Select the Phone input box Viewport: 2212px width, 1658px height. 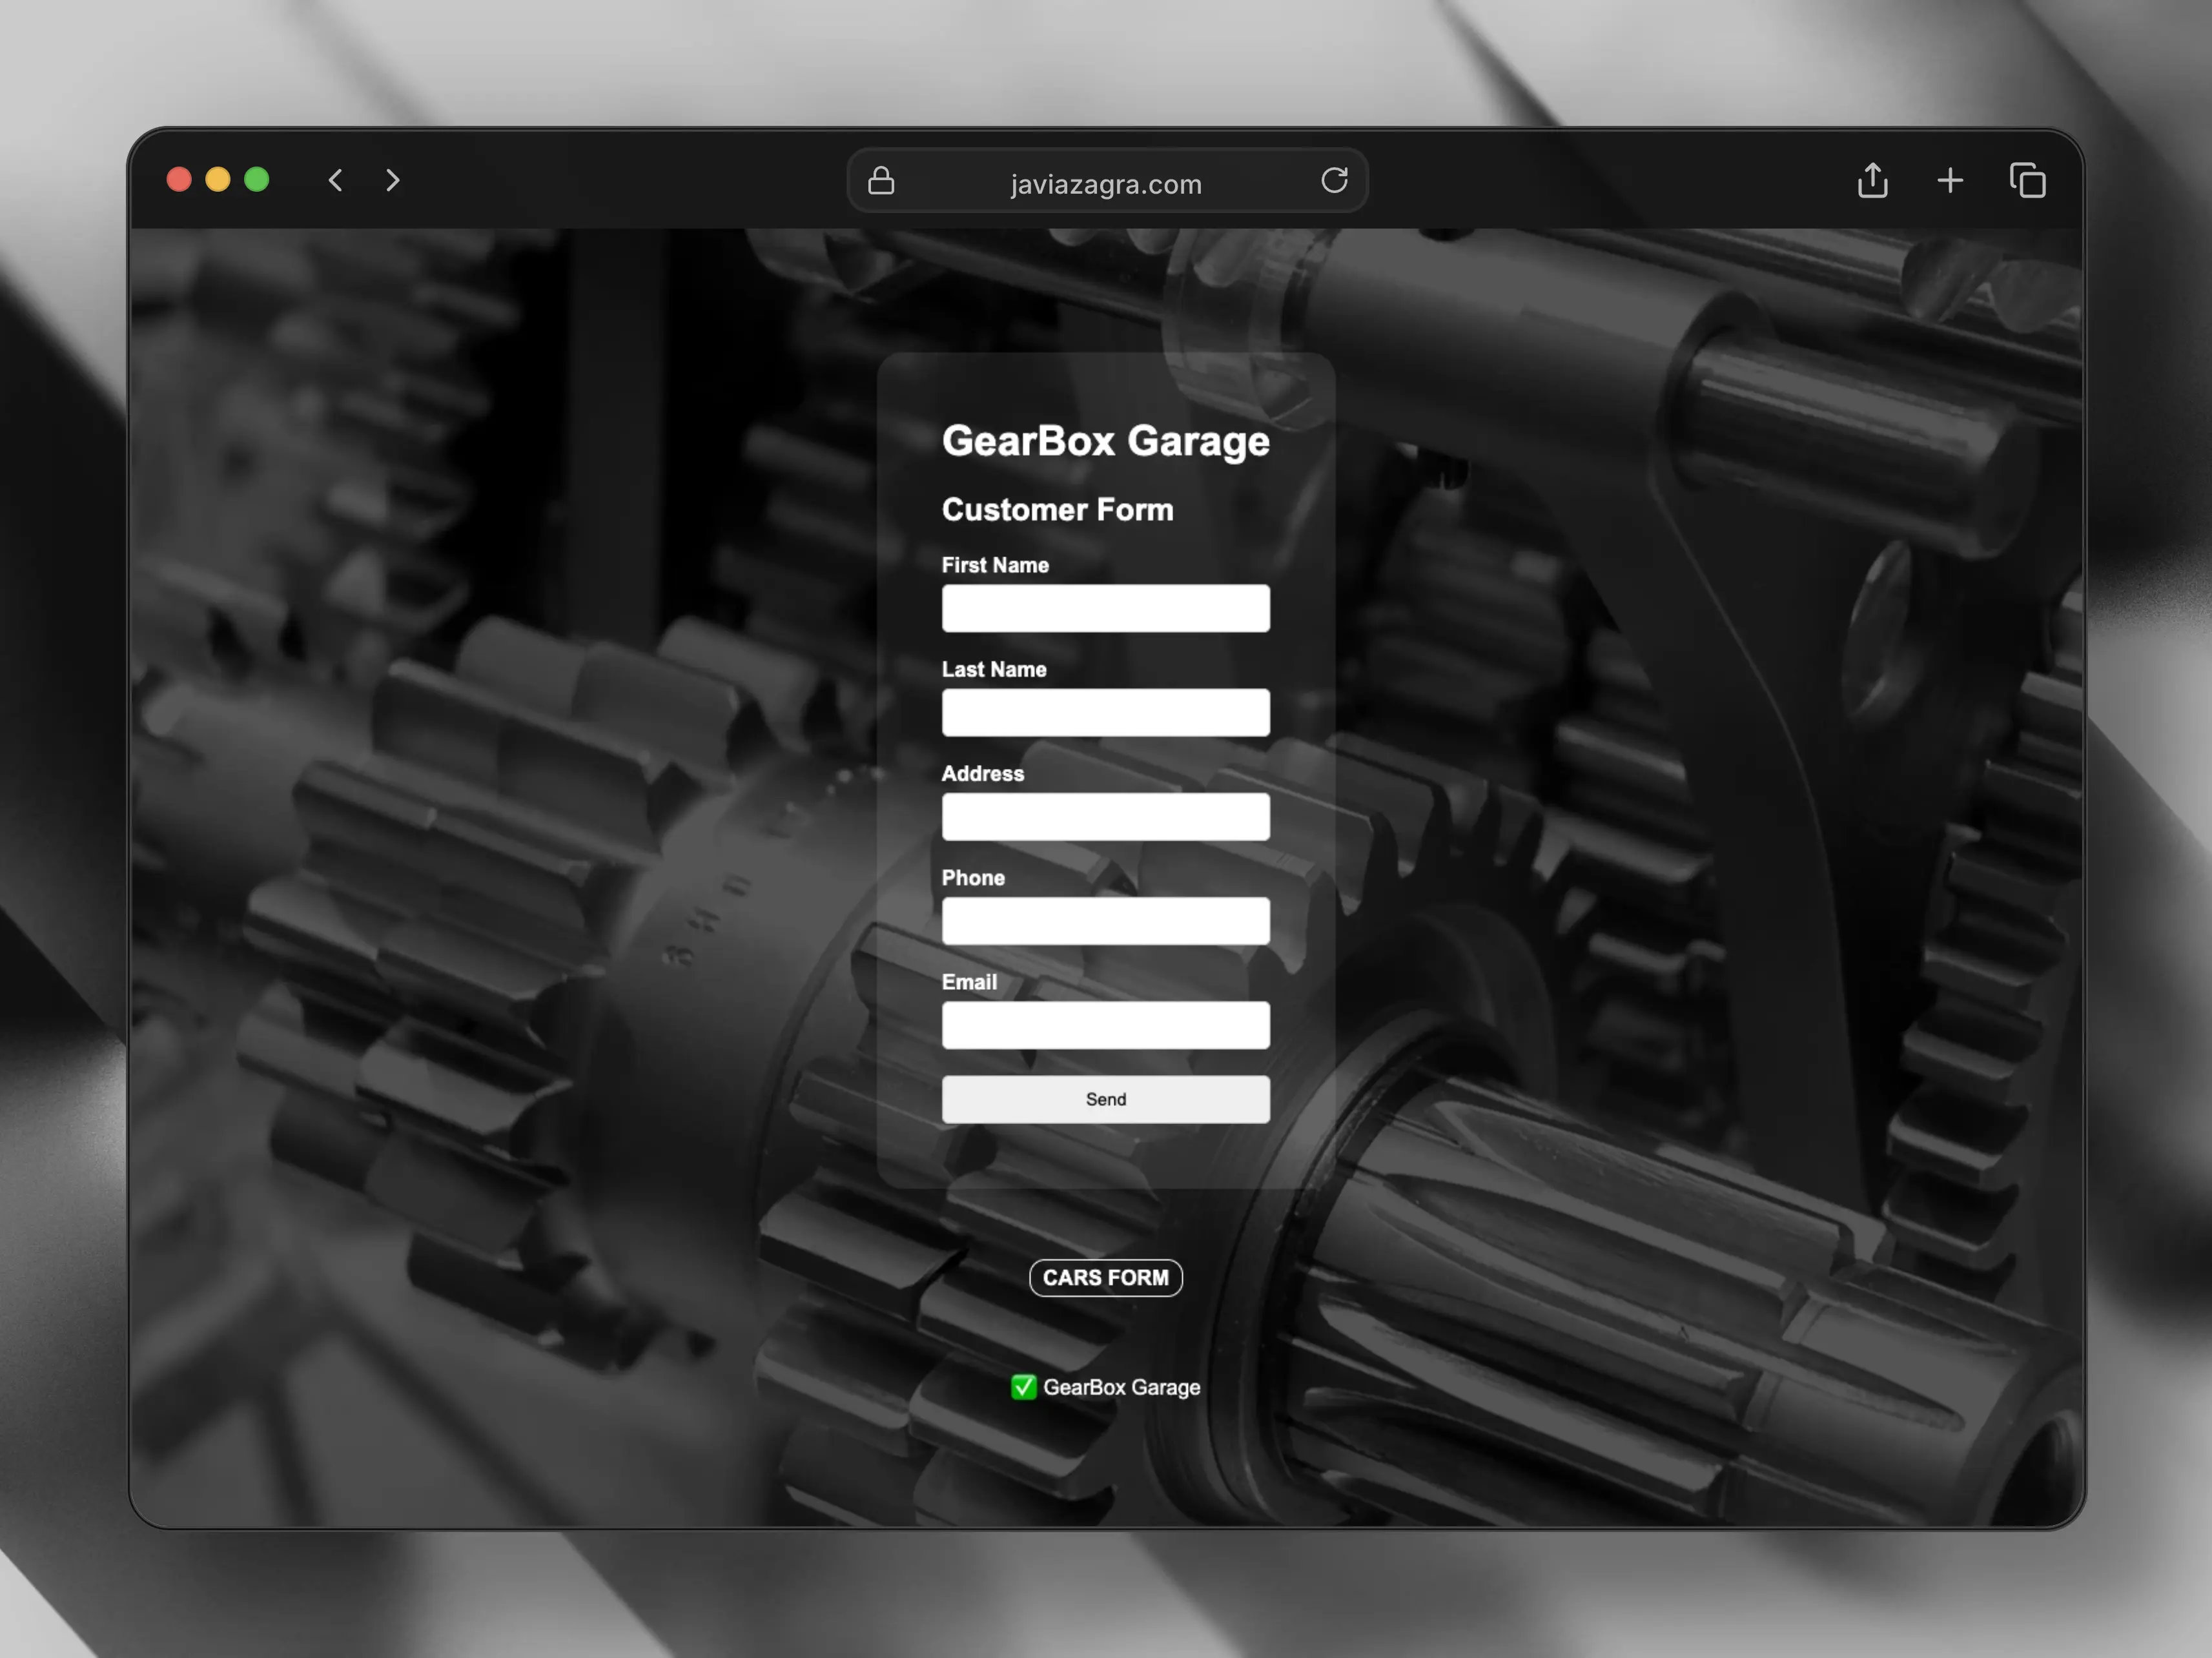point(1105,921)
